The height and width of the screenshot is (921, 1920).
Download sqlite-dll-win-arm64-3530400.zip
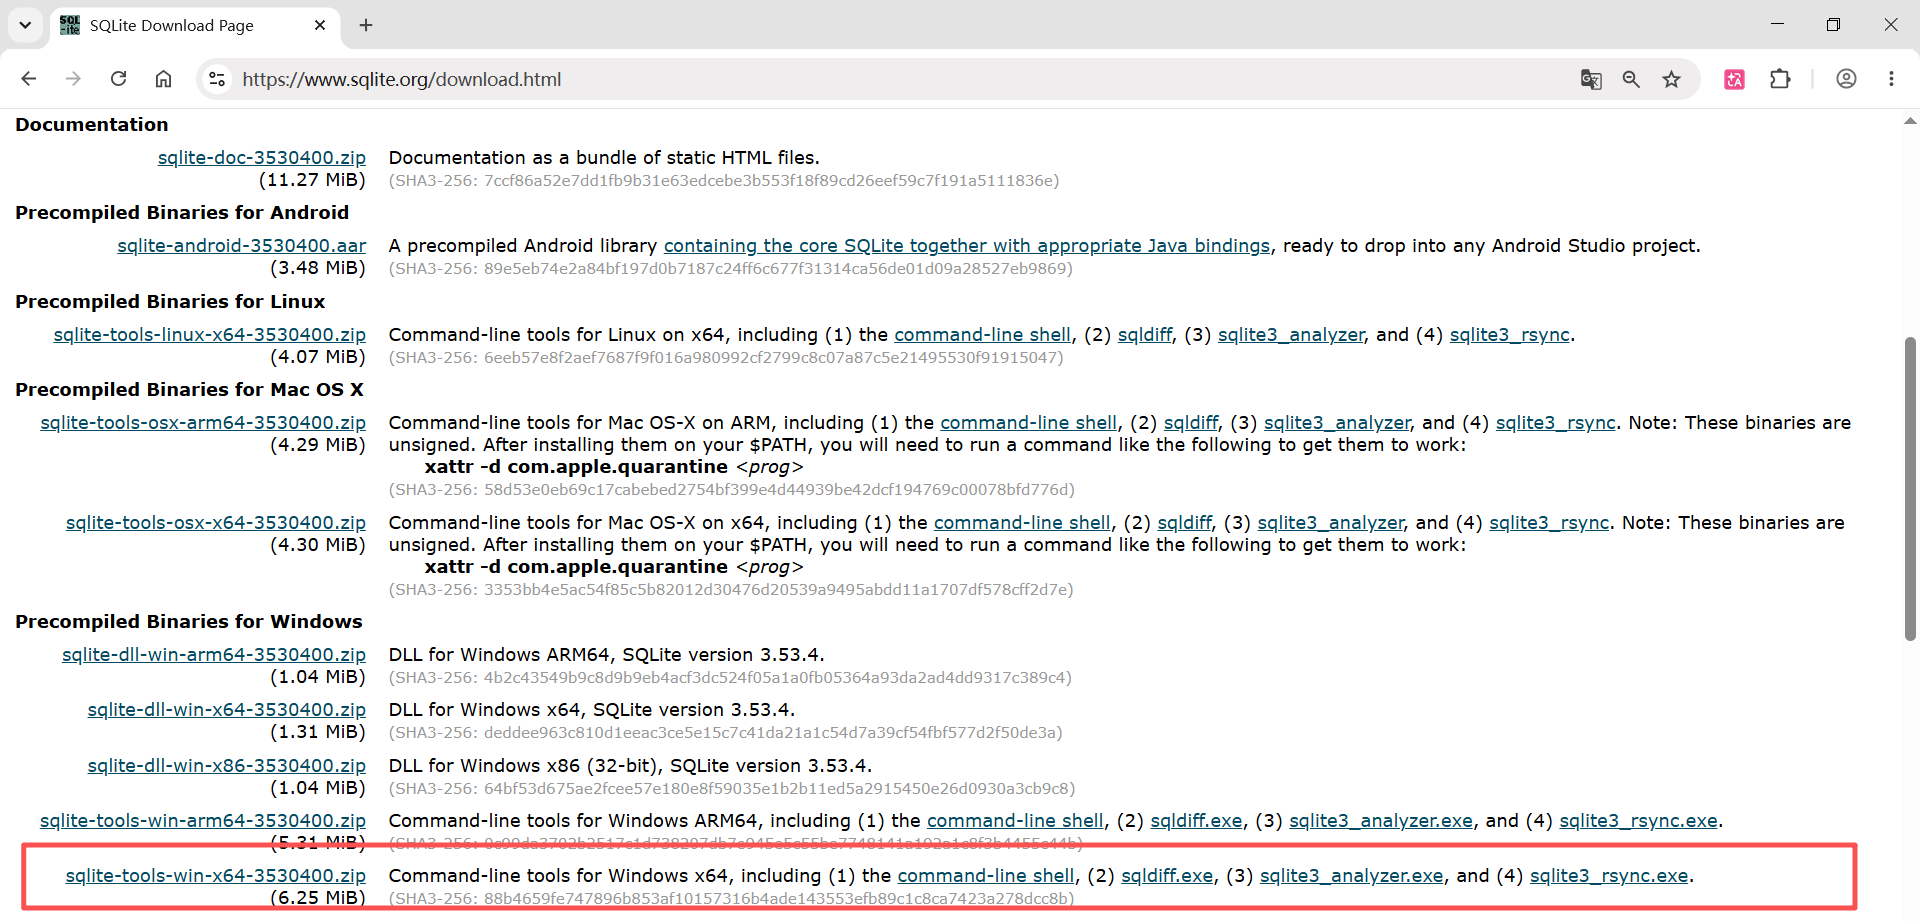click(x=214, y=654)
